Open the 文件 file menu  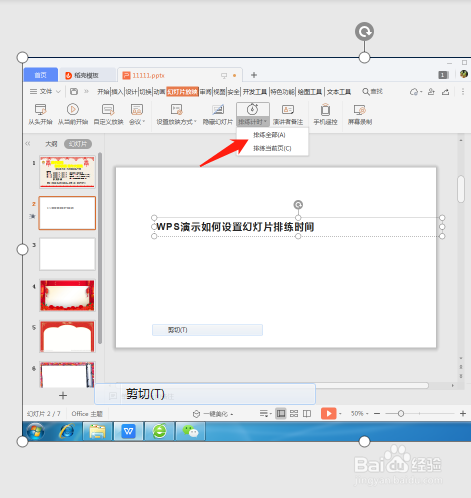(45, 91)
